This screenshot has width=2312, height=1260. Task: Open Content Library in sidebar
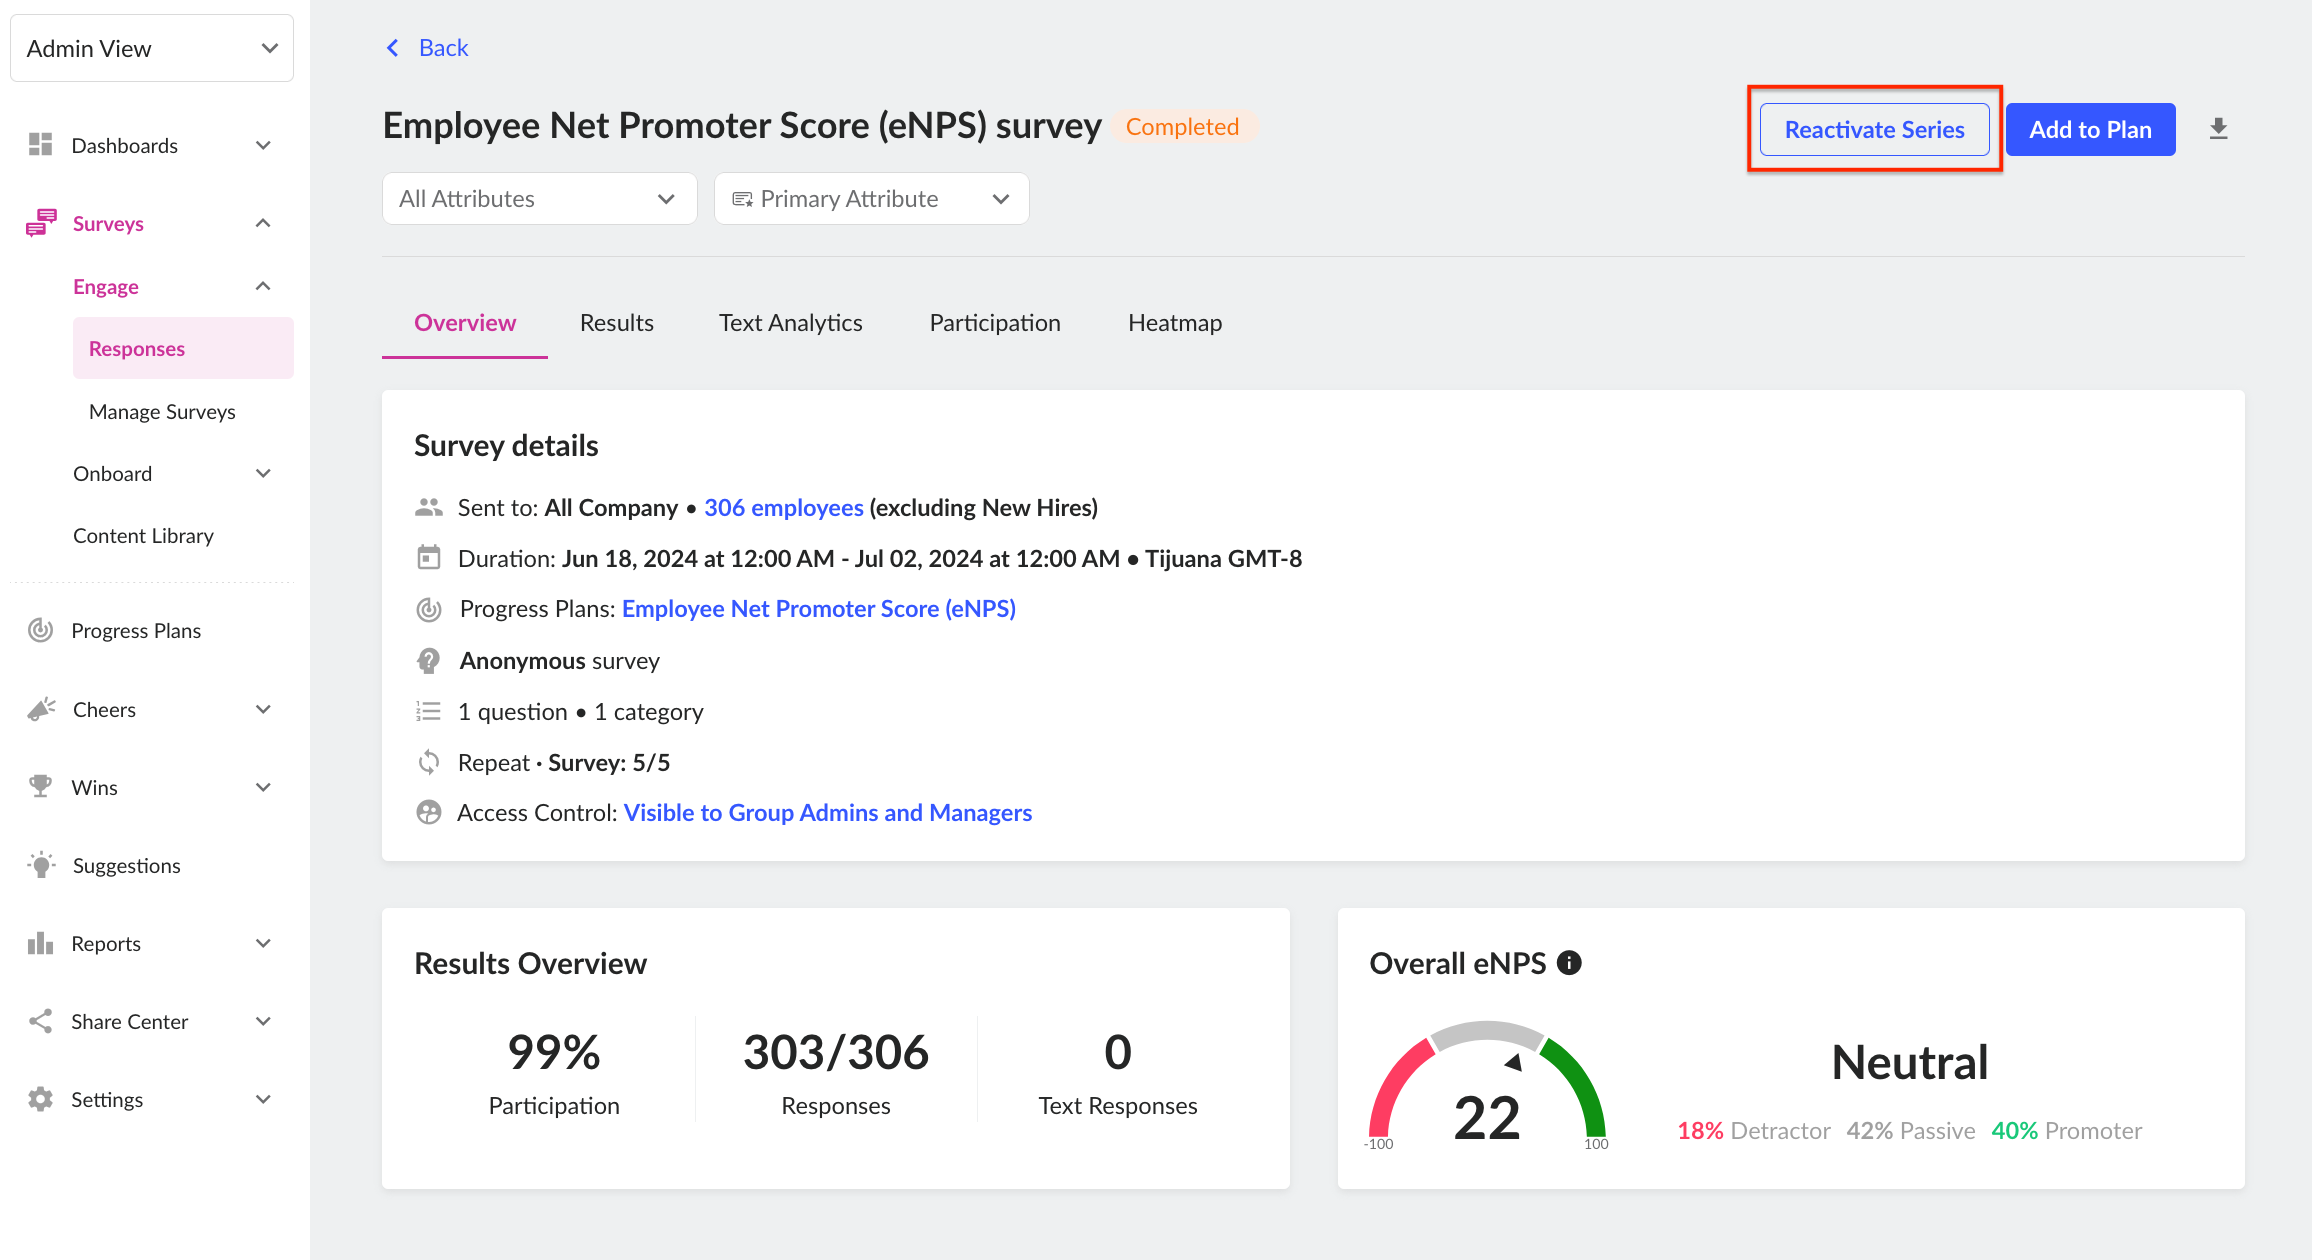144,535
